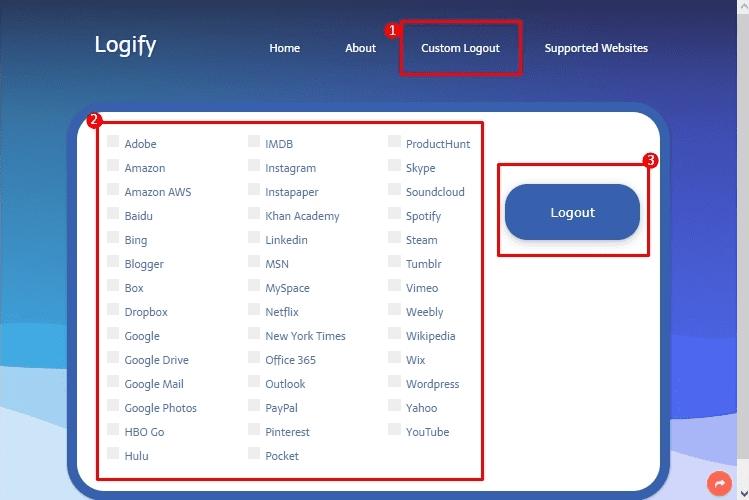
Task: Check the Weebly checkbox
Action: [395, 309]
